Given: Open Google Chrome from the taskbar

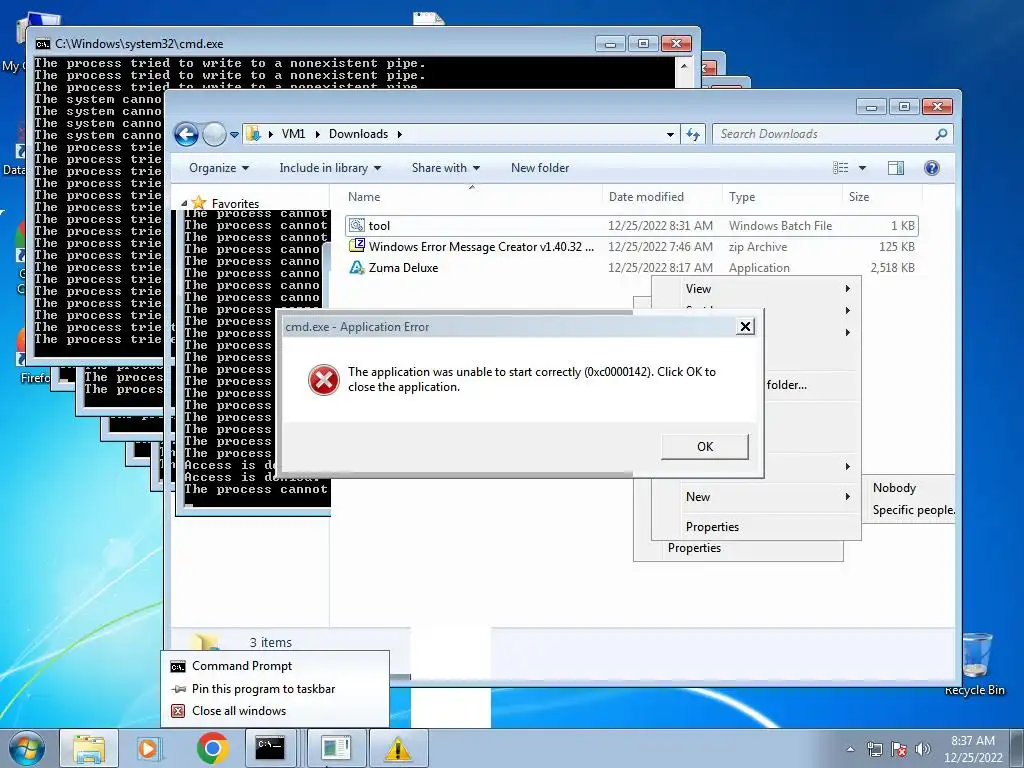Looking at the screenshot, I should pos(212,748).
